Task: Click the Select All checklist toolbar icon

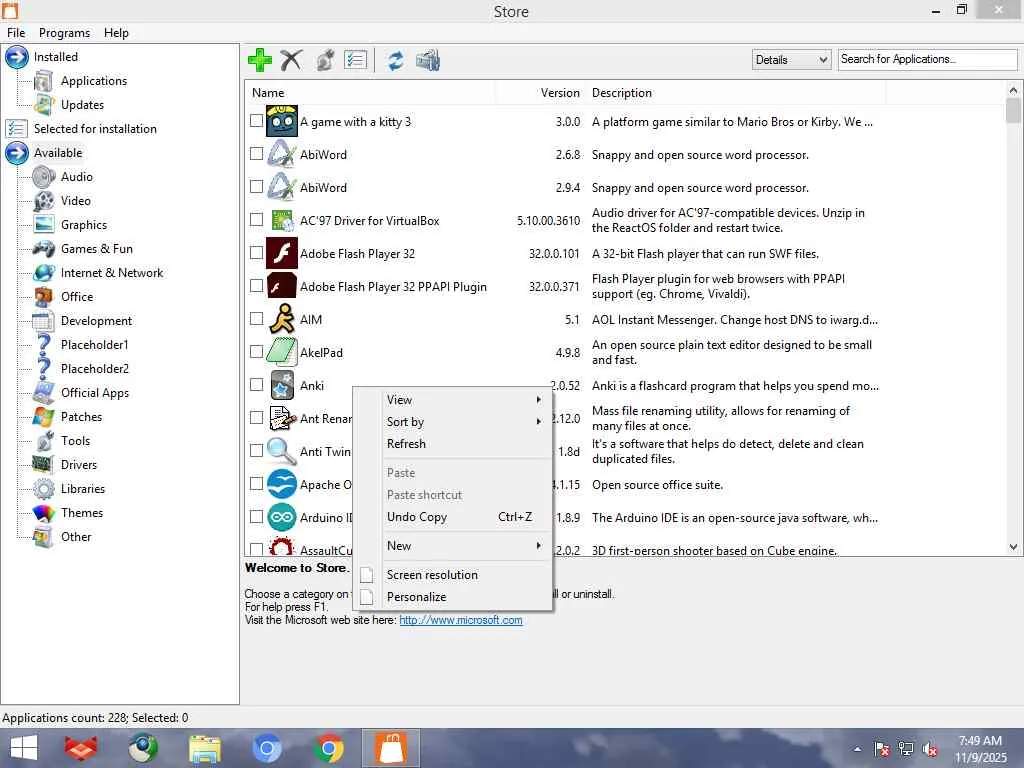Action: 355,60
